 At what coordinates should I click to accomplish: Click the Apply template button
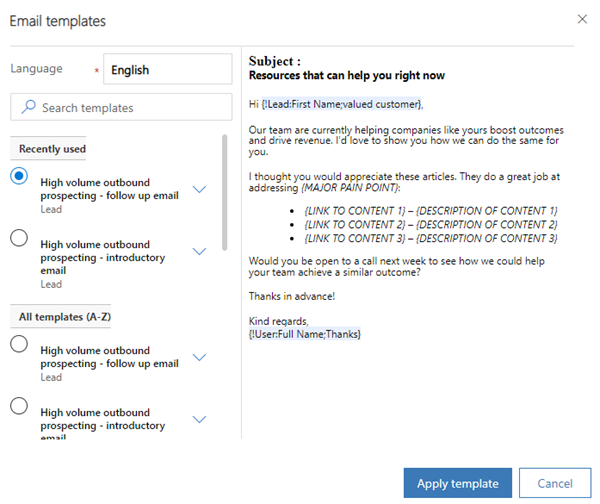(457, 483)
